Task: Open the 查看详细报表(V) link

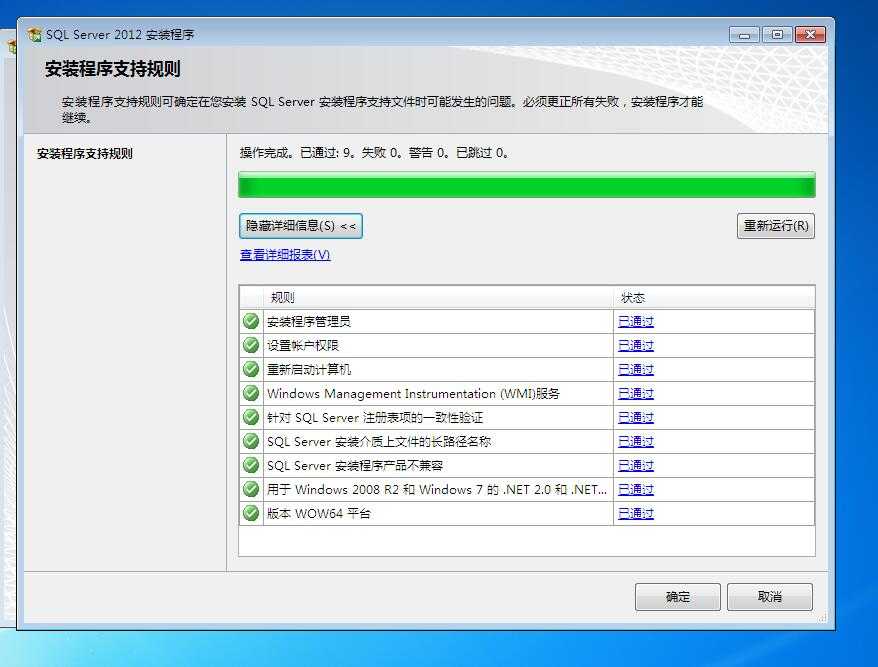Action: coord(285,255)
